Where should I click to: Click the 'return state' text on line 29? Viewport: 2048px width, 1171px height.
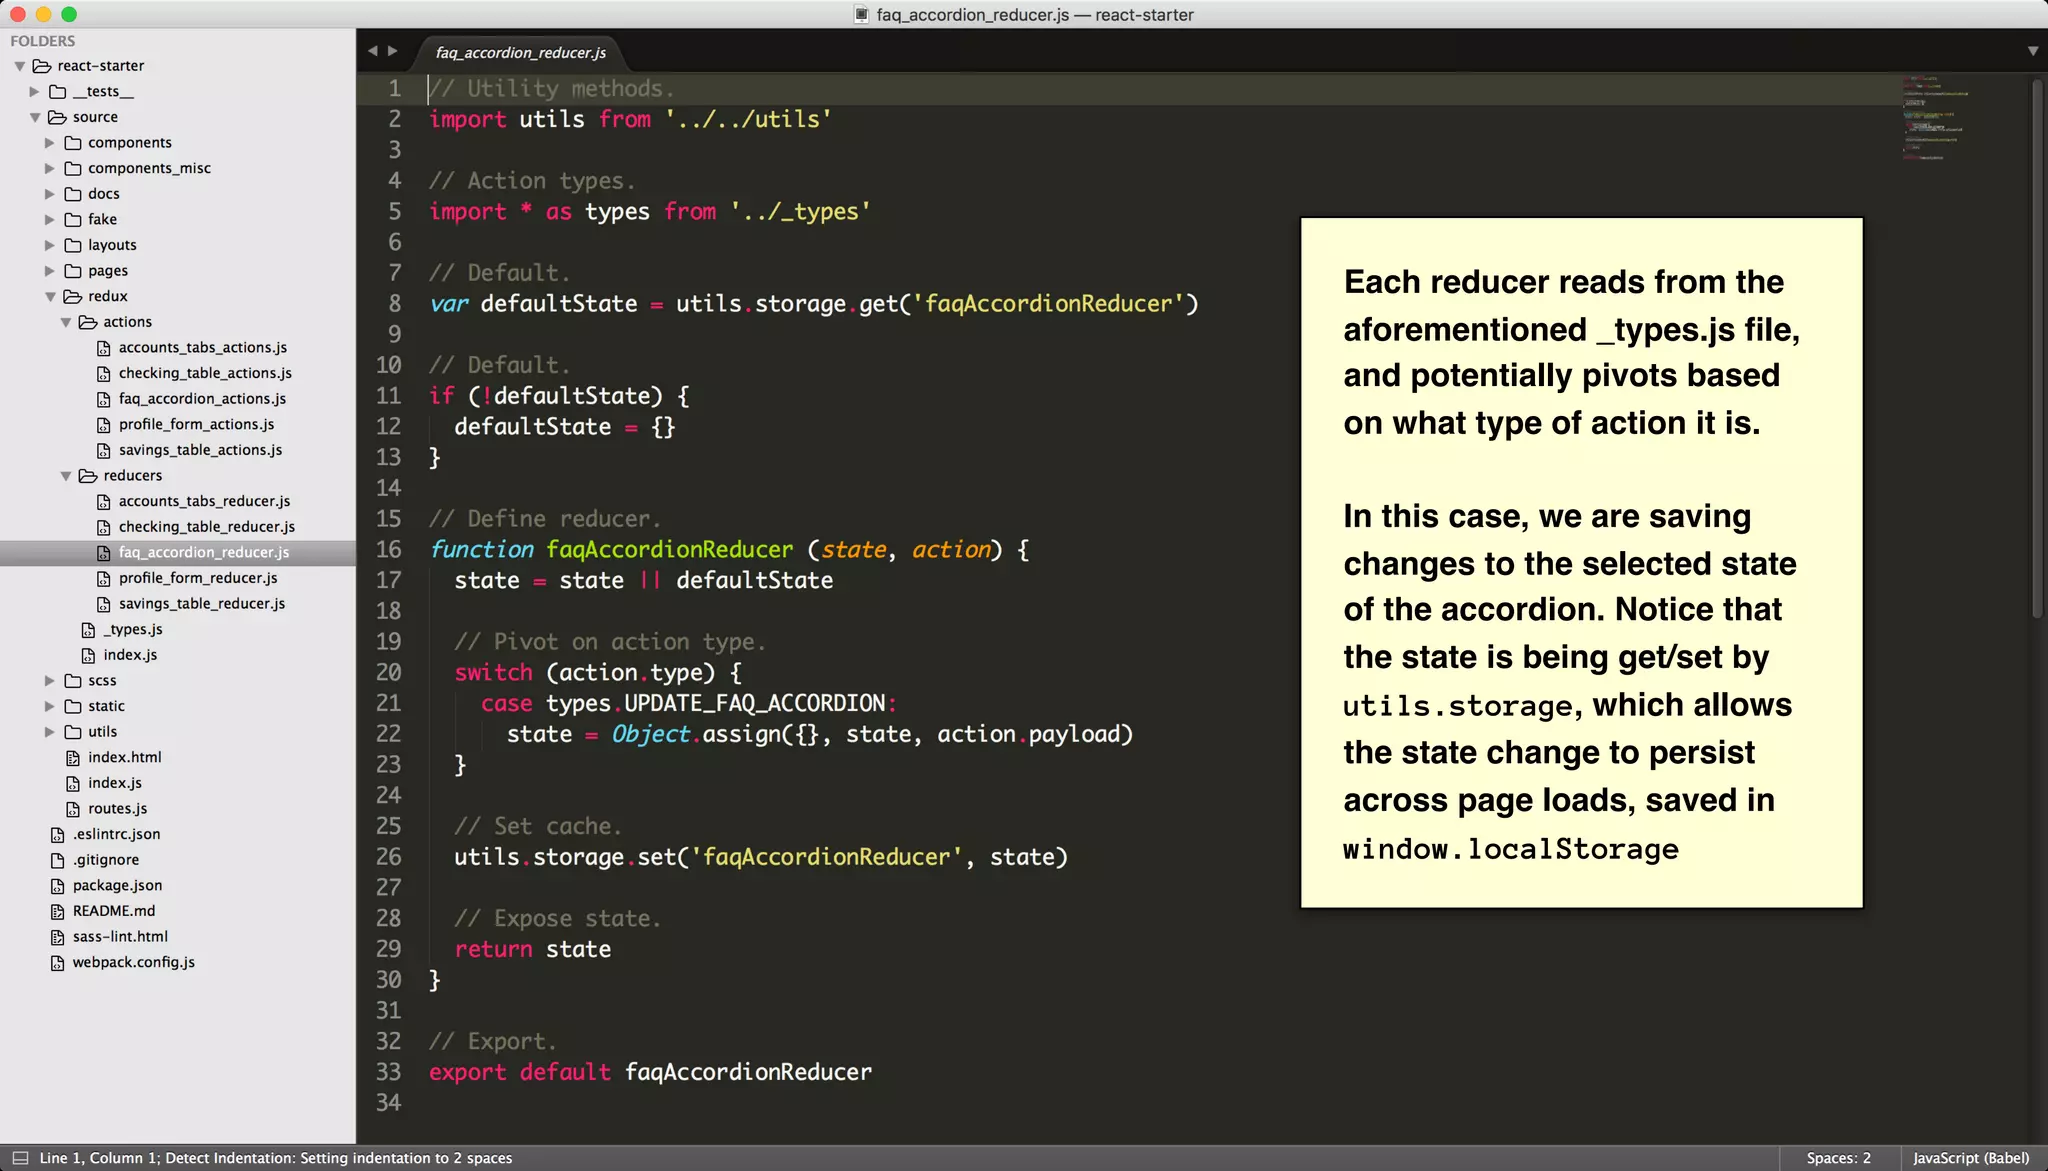532,950
